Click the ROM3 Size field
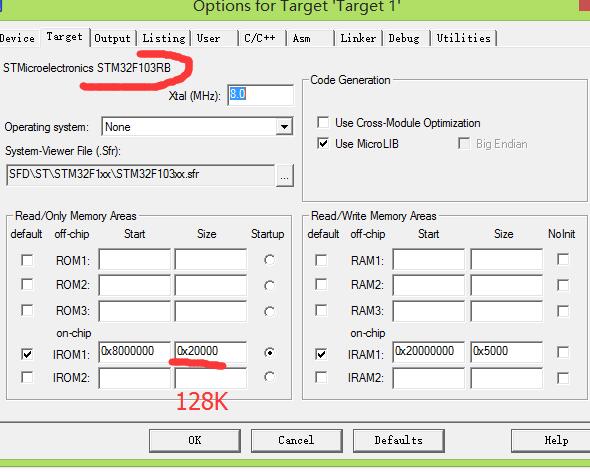590x472 pixels. pyautogui.click(x=211, y=311)
